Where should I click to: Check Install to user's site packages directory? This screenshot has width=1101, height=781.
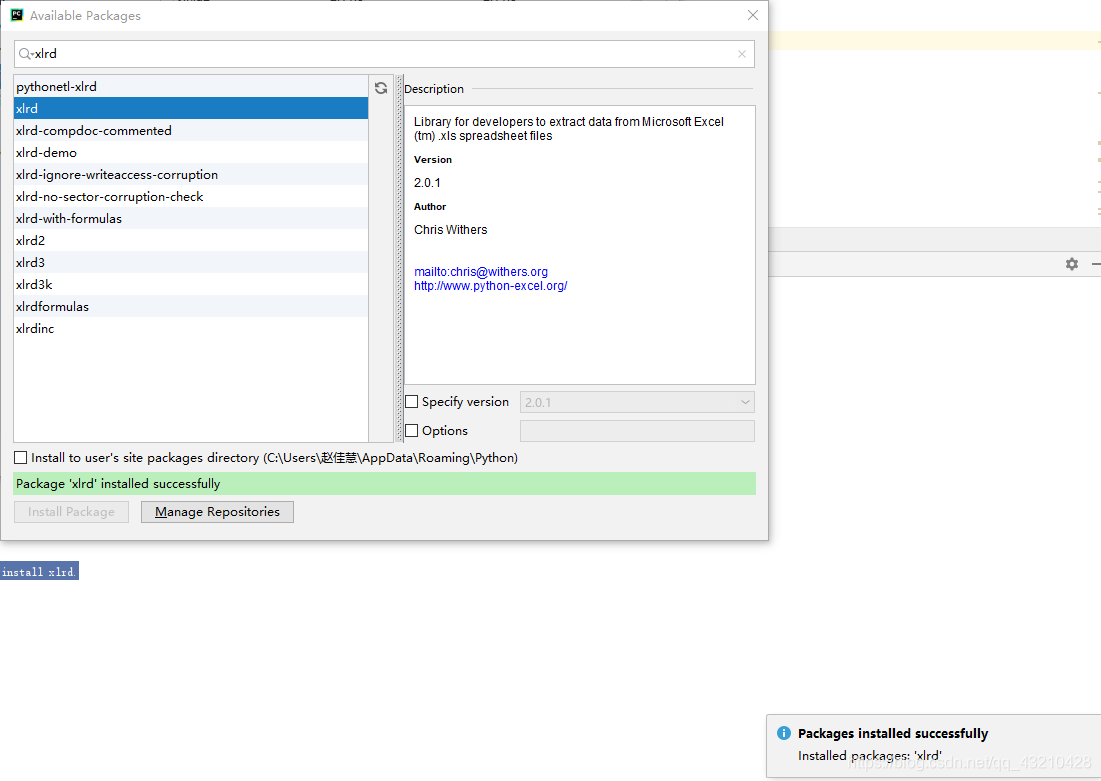click(20, 457)
